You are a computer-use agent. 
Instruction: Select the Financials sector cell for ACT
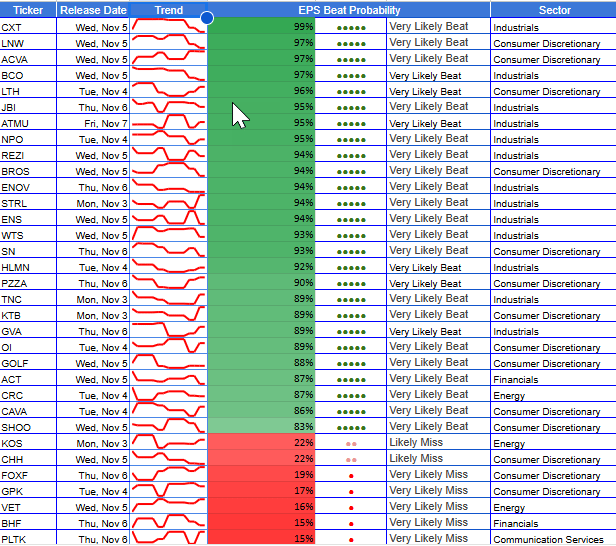(x=554, y=379)
